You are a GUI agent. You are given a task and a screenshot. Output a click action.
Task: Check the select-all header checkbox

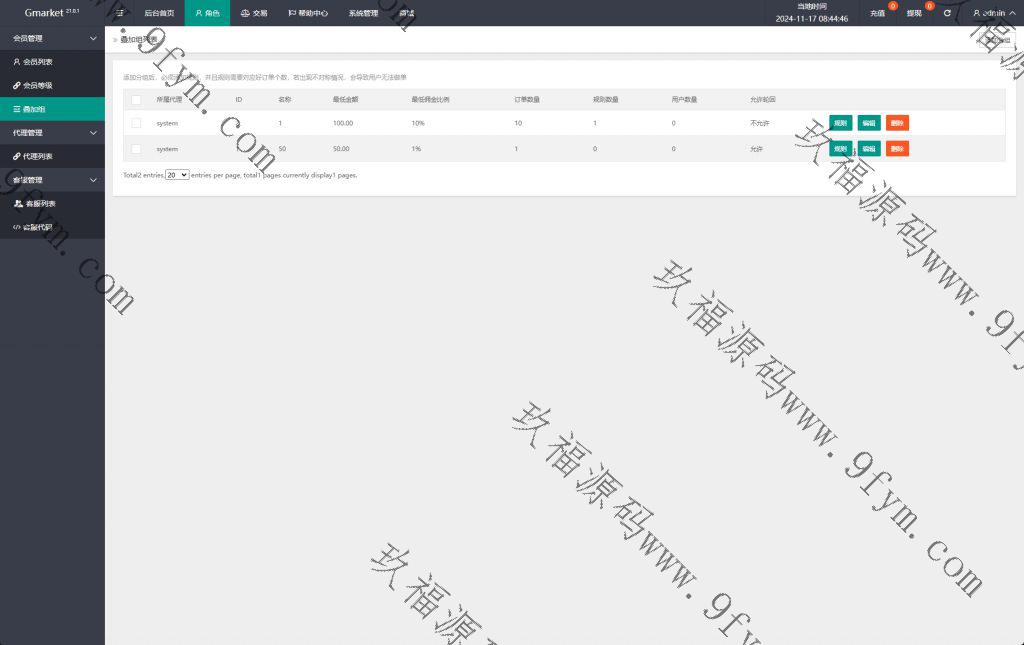coord(136,100)
